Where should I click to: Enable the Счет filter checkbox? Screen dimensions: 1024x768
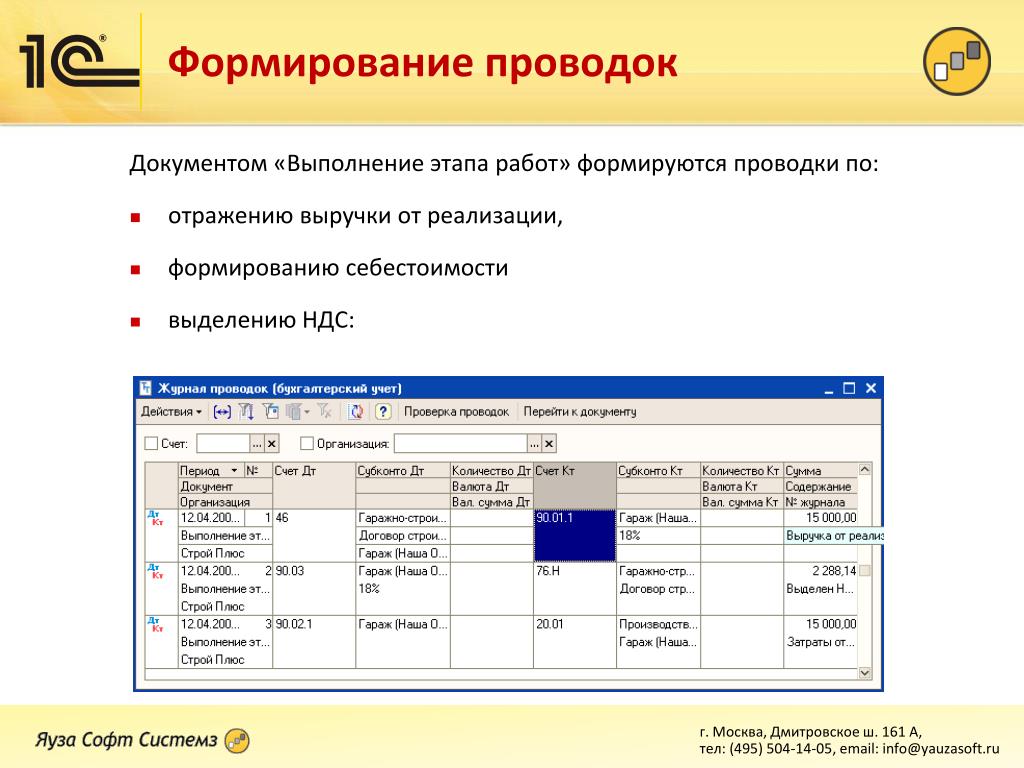click(151, 444)
